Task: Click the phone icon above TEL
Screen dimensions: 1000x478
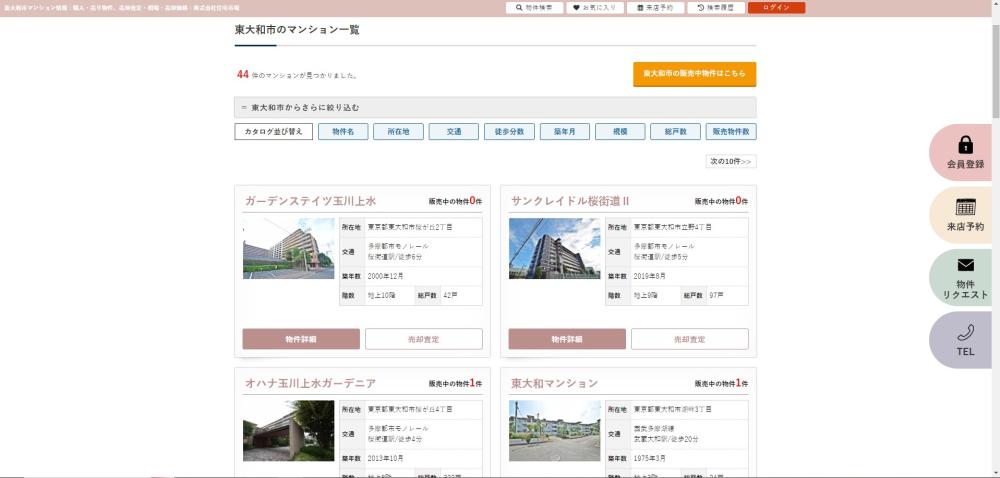Action: [x=966, y=333]
